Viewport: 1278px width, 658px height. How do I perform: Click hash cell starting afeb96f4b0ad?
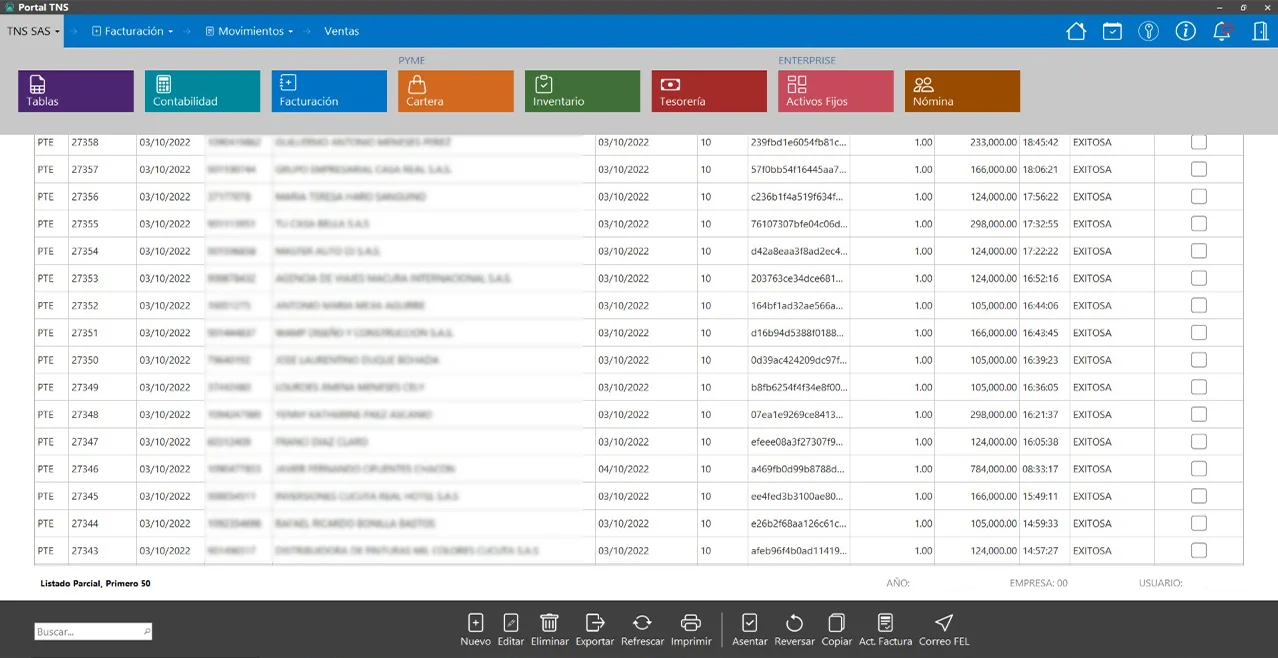pyautogui.click(x=799, y=550)
